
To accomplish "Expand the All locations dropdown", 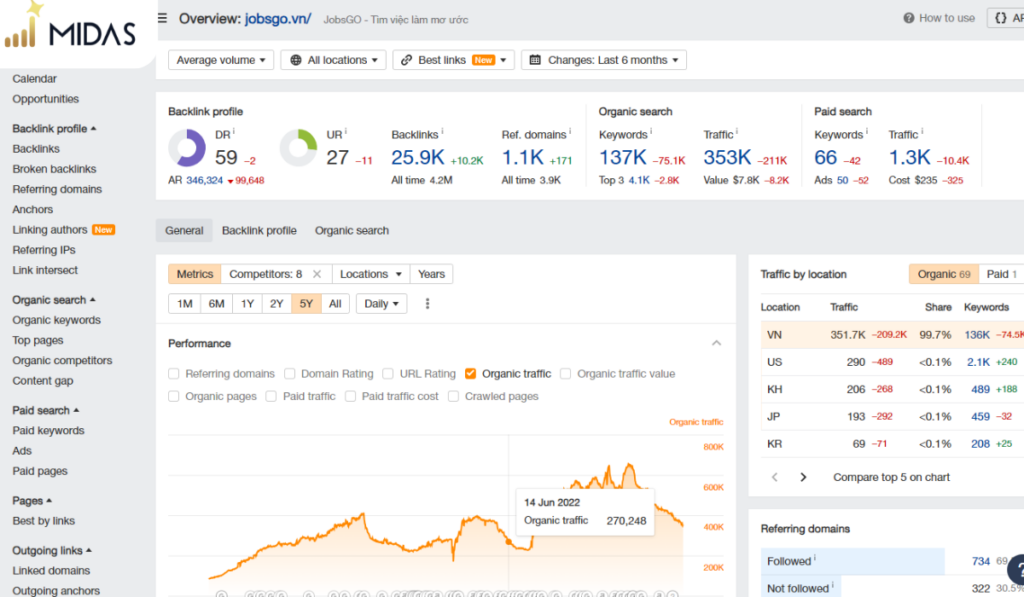I will pyautogui.click(x=334, y=60).
